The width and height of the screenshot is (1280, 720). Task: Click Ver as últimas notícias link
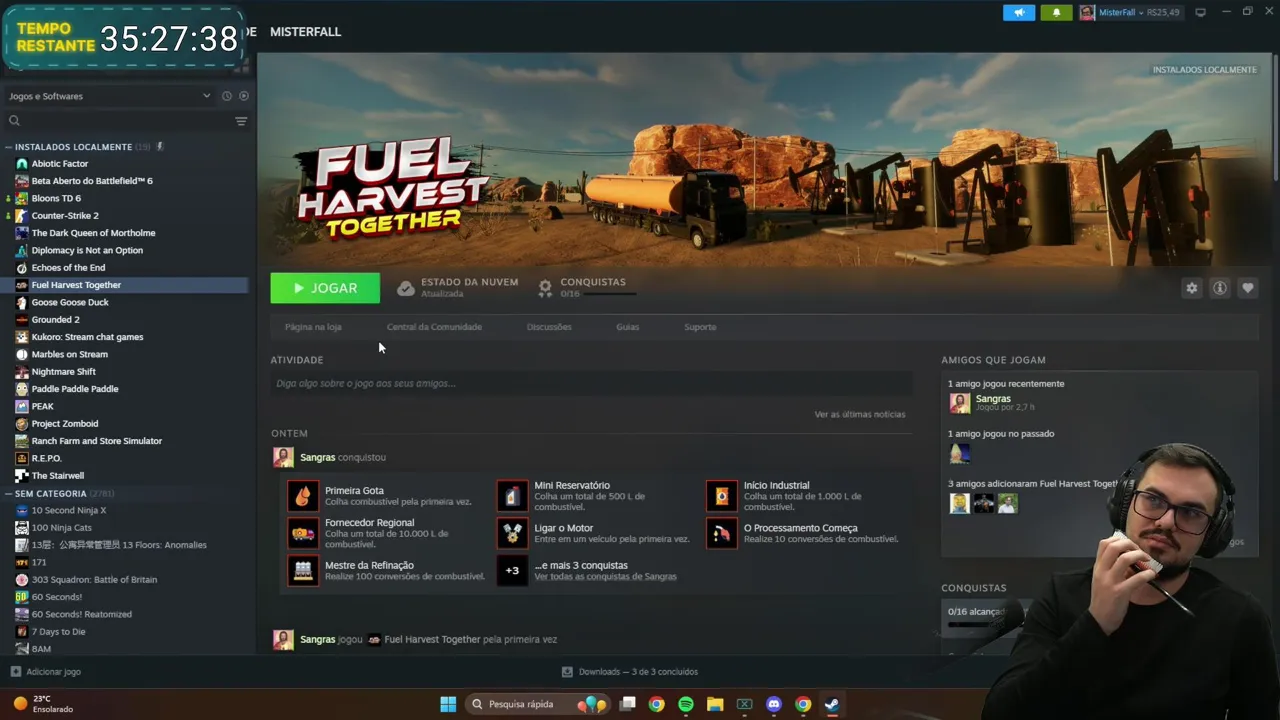[860, 414]
